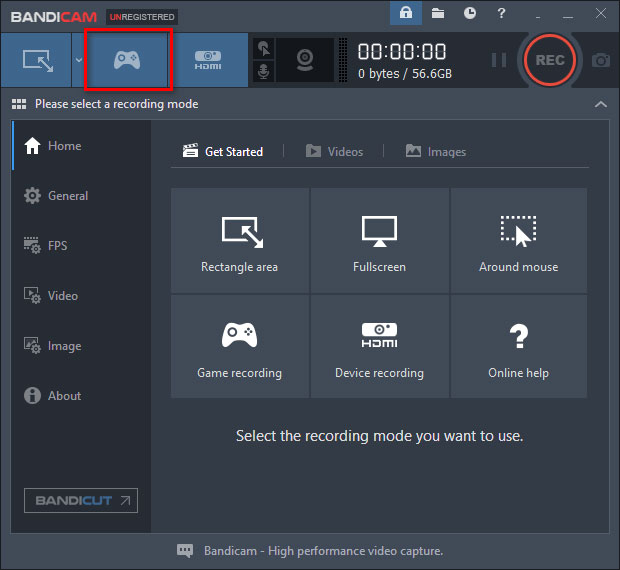
Task: Expand the screen recording mode dropdown arrow
Action: click(78, 60)
